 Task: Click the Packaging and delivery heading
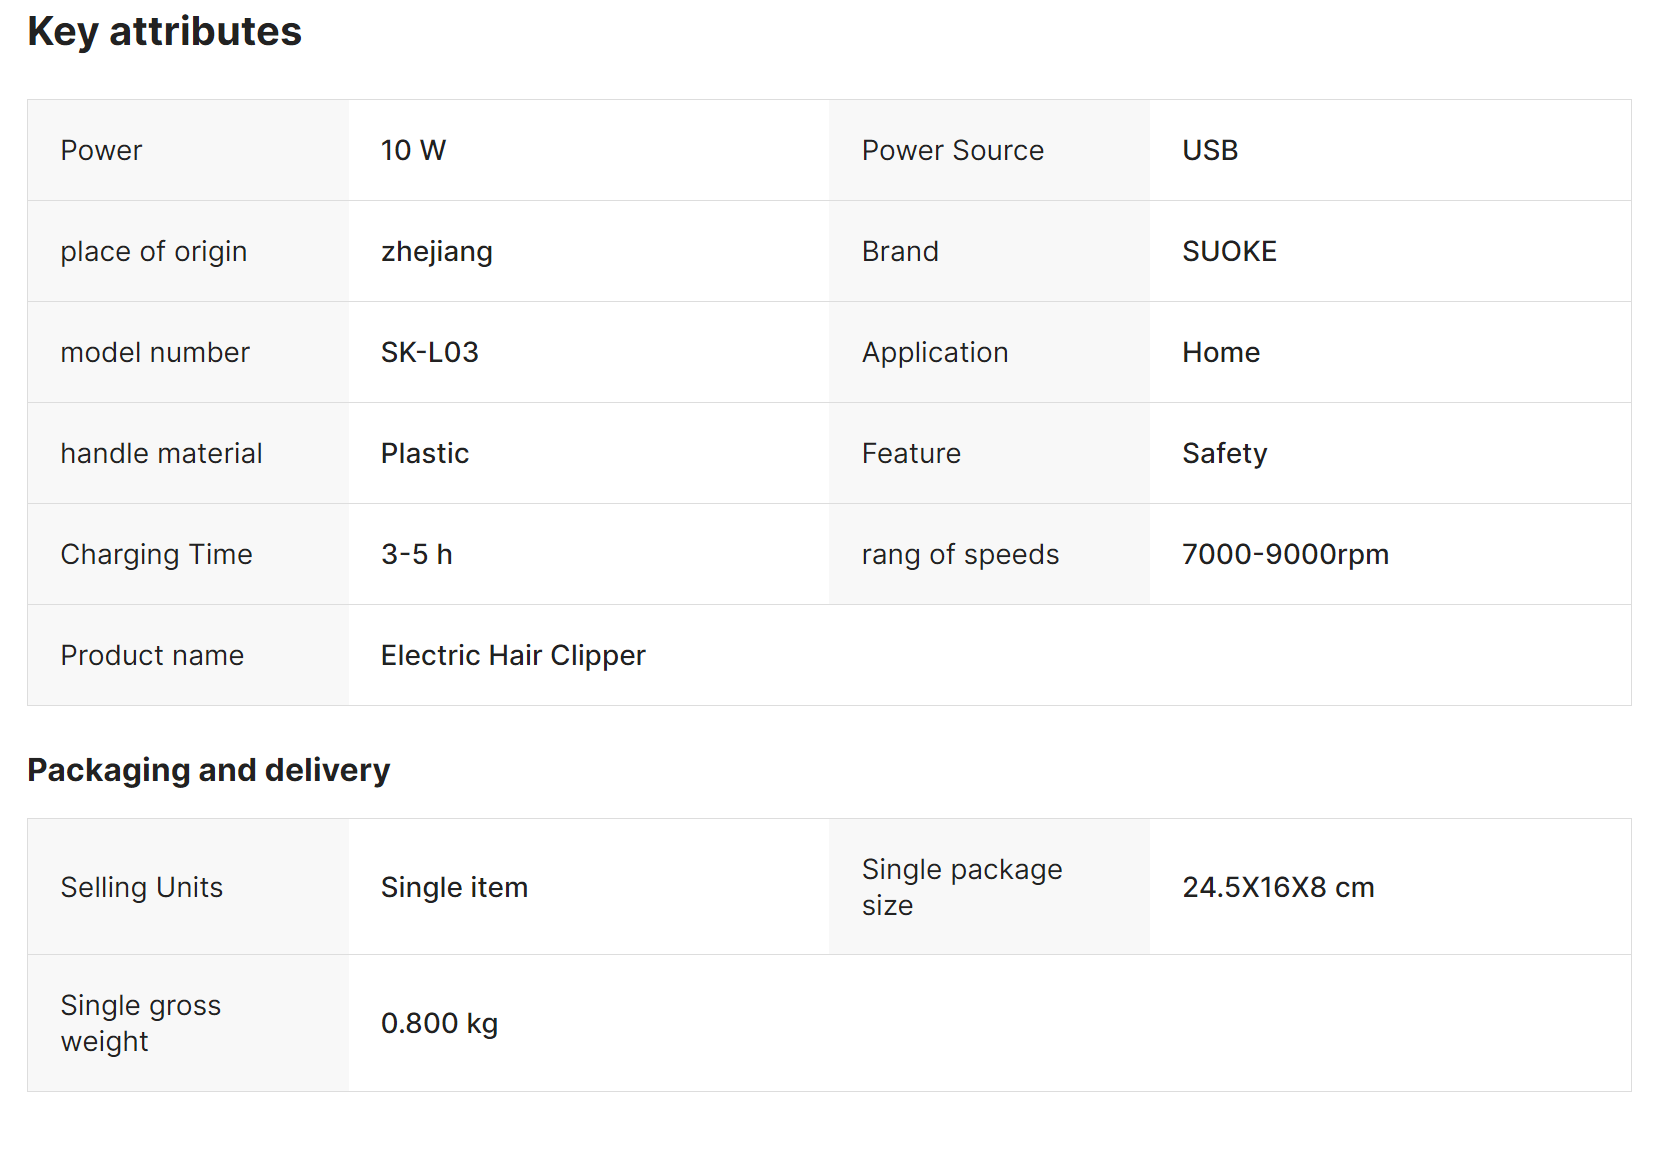[208, 770]
